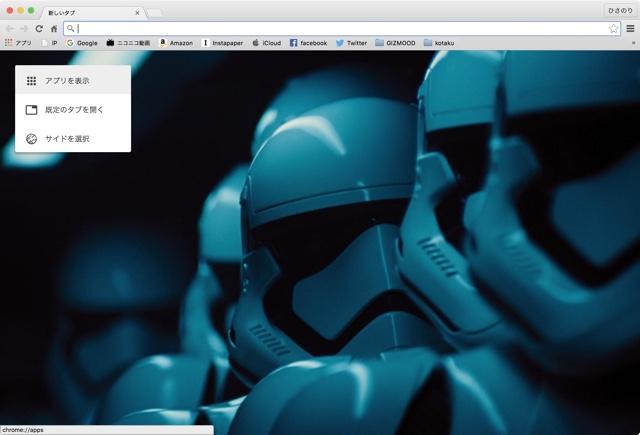Switch to the 新しいタブ tab
This screenshot has width=640, height=435.
pyautogui.click(x=93, y=13)
